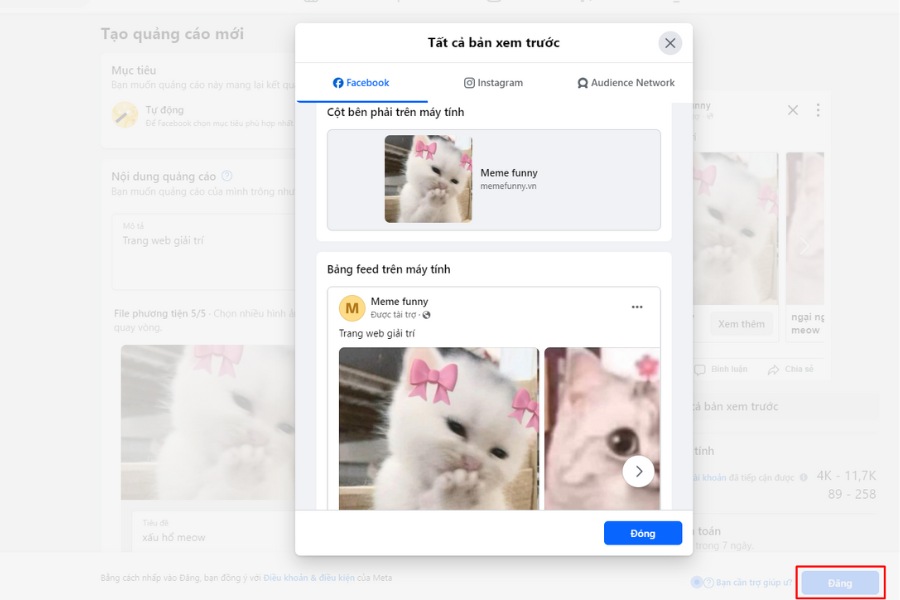Click the cat thumbnail in right column preview
Screen dimensions: 900x600
coord(428,179)
